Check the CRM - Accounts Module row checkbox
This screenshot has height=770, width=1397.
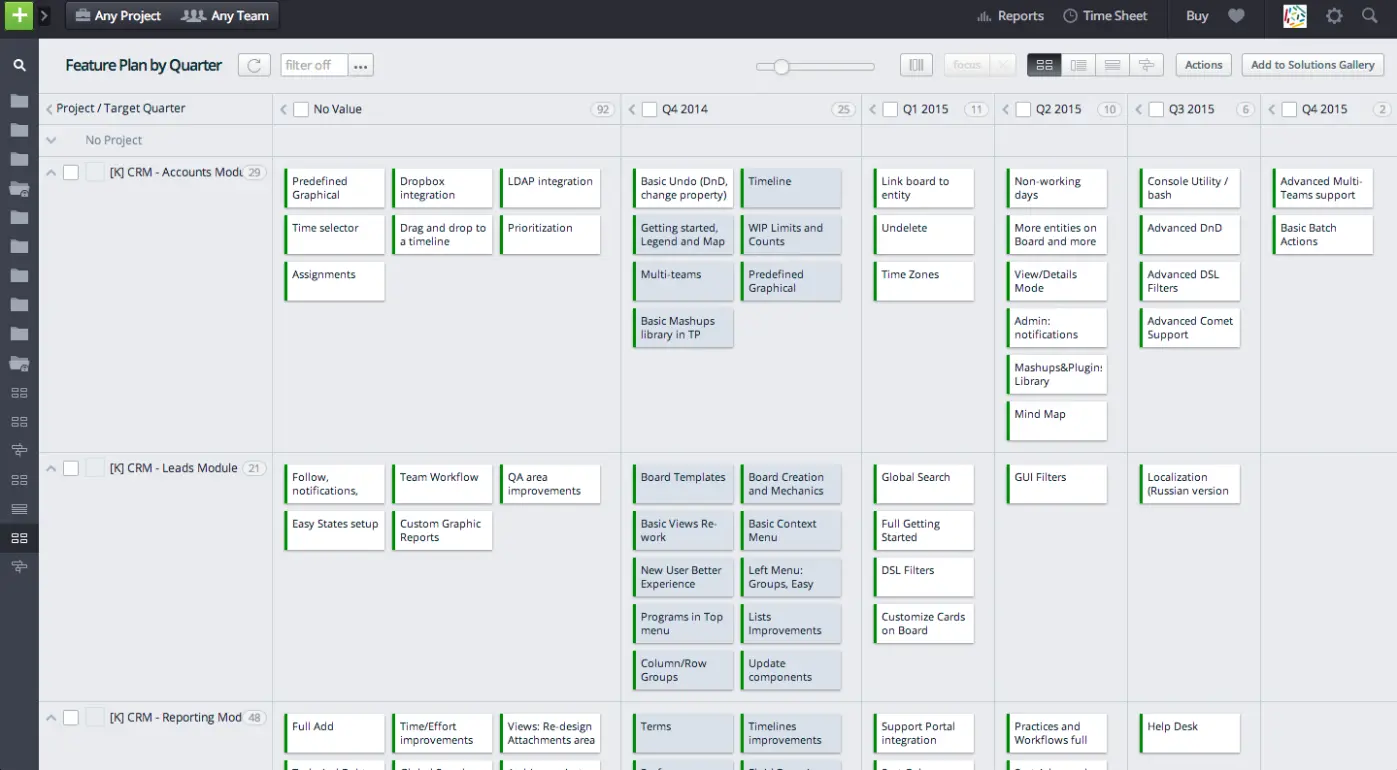coord(71,172)
